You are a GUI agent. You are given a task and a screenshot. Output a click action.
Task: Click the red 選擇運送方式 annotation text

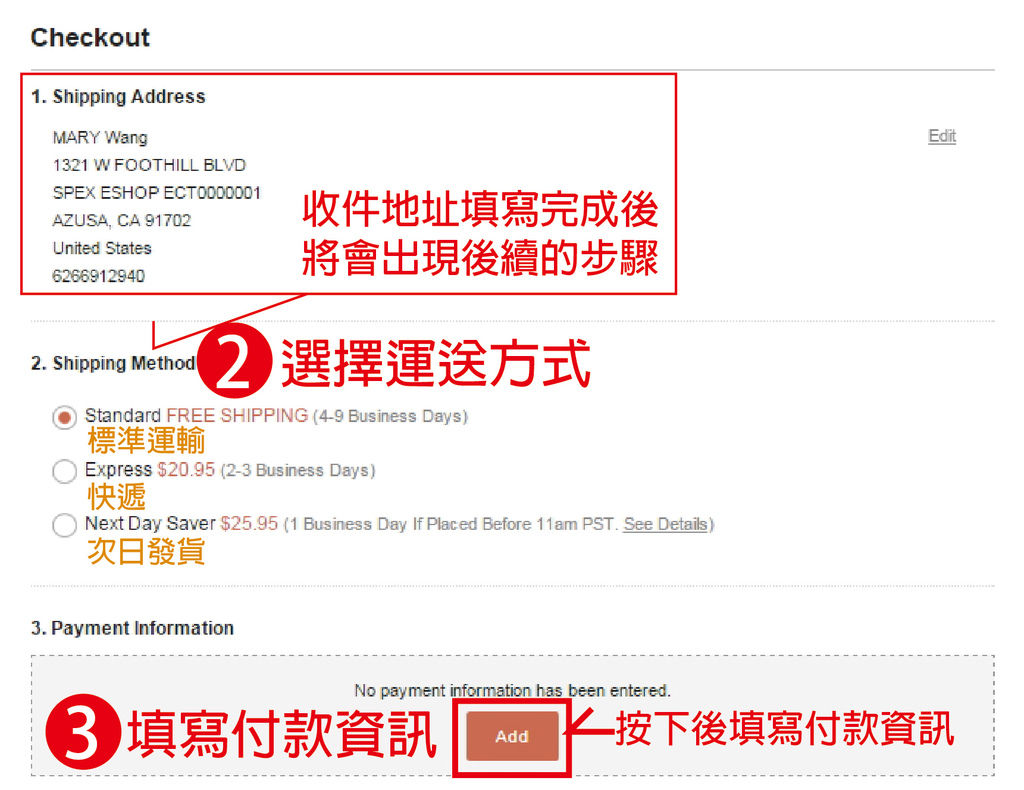point(436,362)
